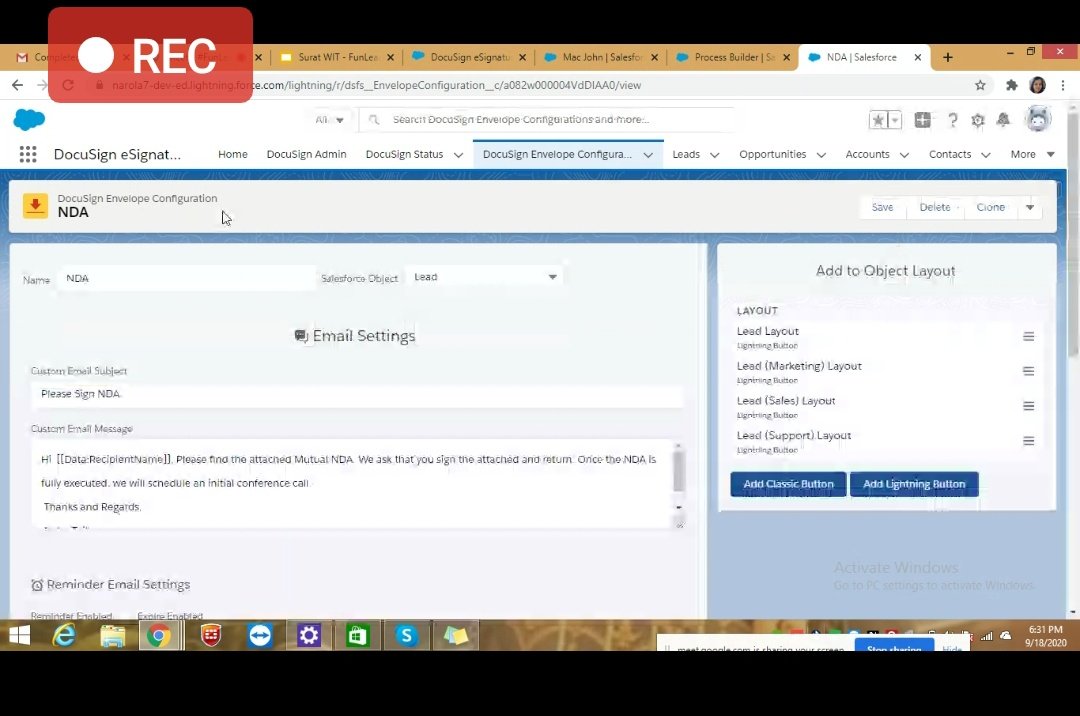Open the Setup gear icon
This screenshot has height=716, width=1080.
[x=978, y=120]
